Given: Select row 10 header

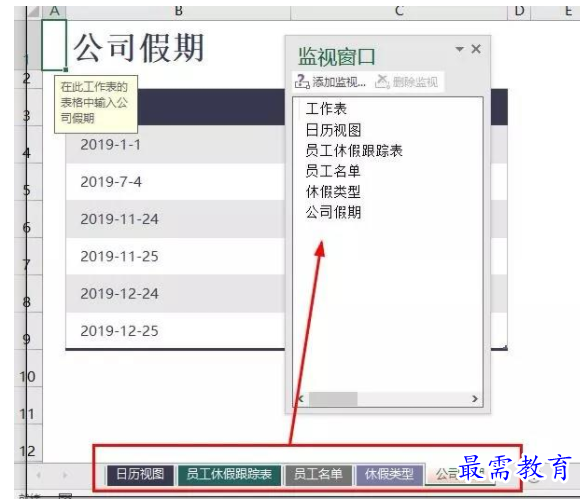Looking at the screenshot, I should 27,369.
